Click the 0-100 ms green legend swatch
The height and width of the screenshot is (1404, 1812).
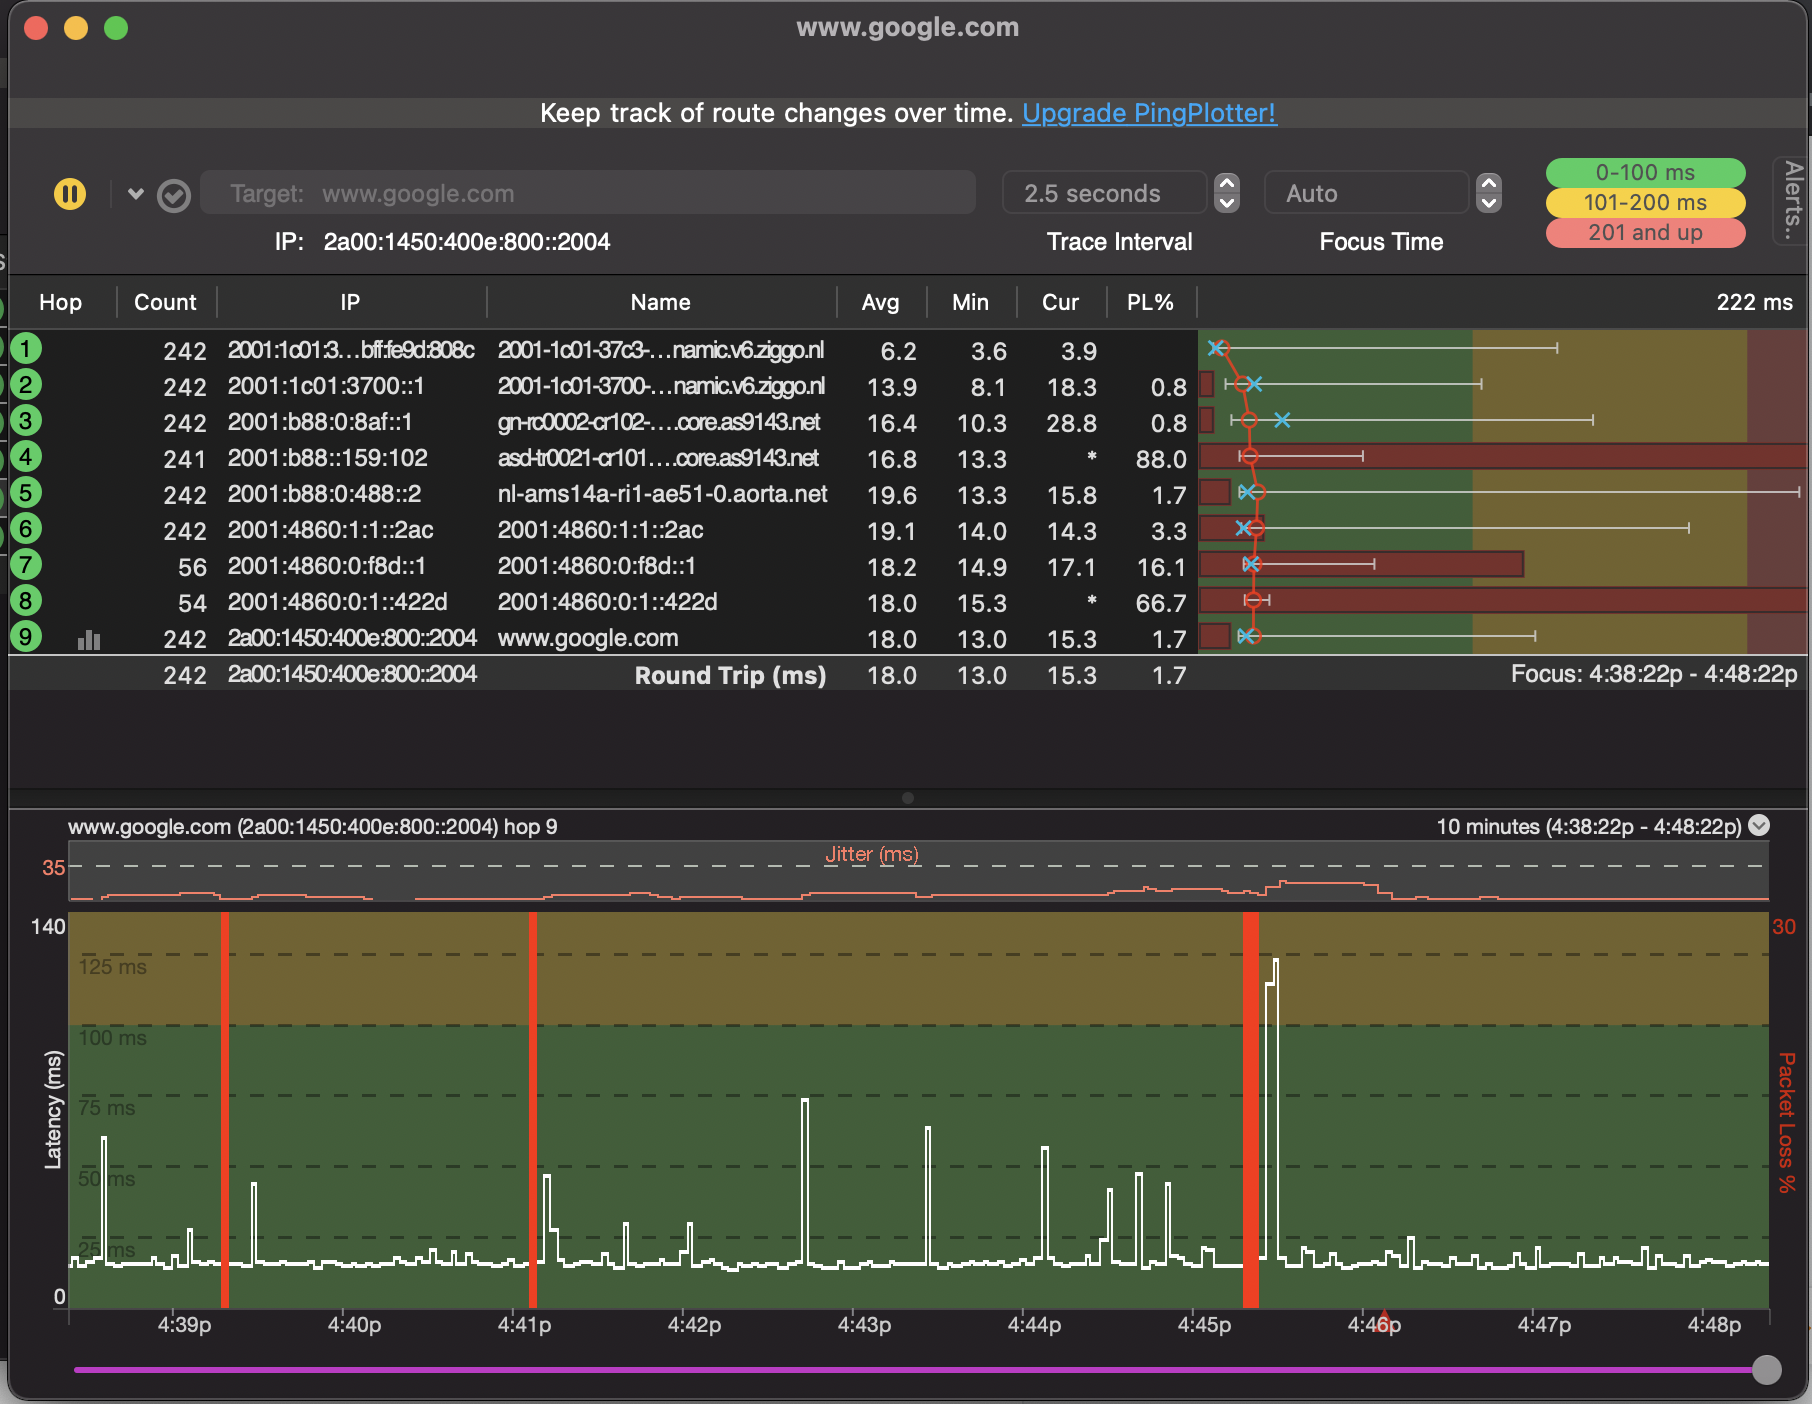[1645, 172]
